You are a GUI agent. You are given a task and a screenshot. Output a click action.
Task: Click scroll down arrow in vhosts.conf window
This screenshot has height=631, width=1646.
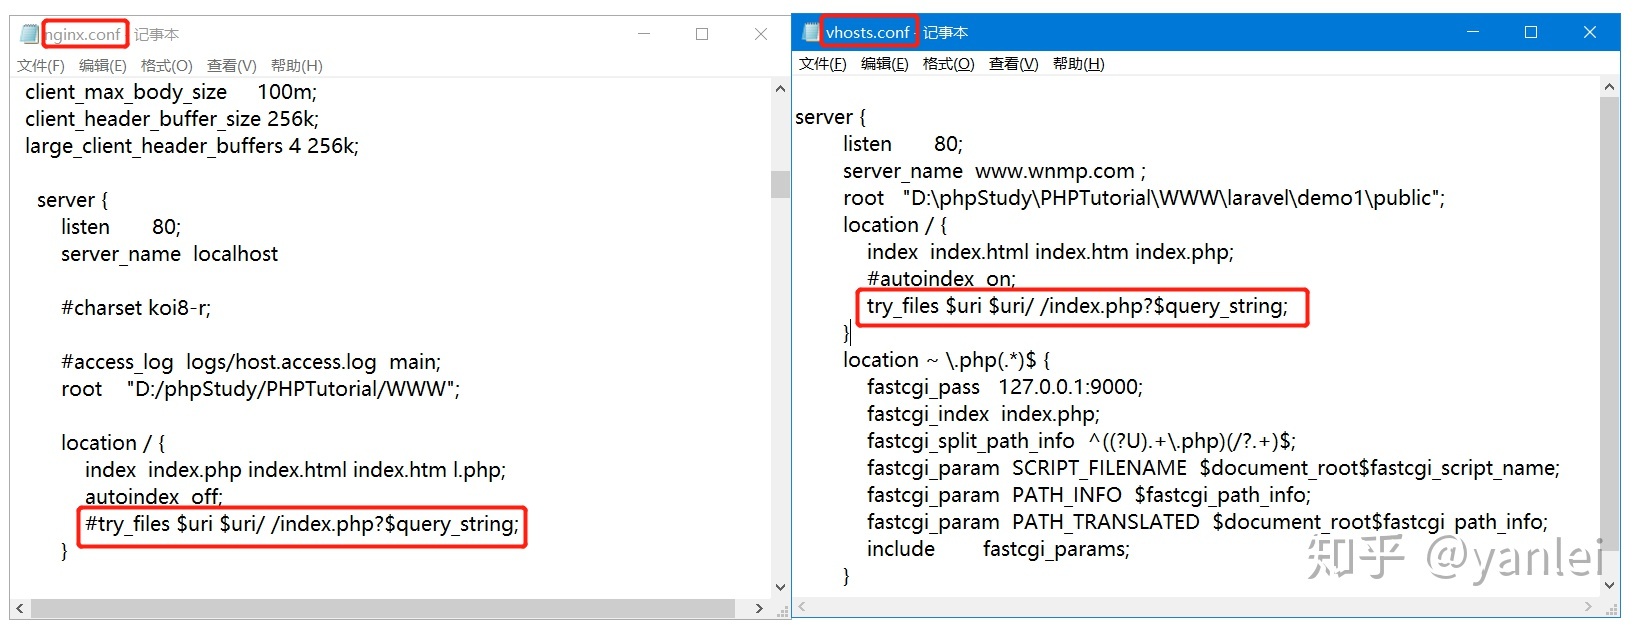(x=1609, y=586)
